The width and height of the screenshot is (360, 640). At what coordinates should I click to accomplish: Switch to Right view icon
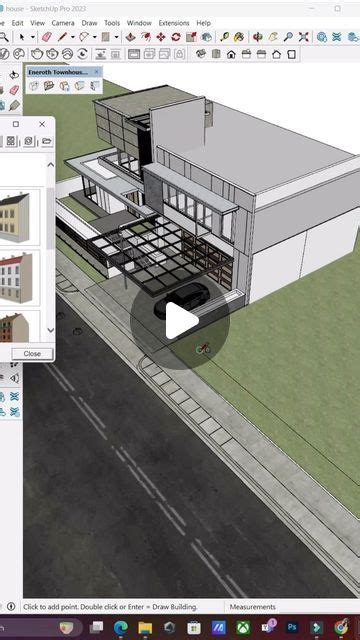tap(246, 54)
